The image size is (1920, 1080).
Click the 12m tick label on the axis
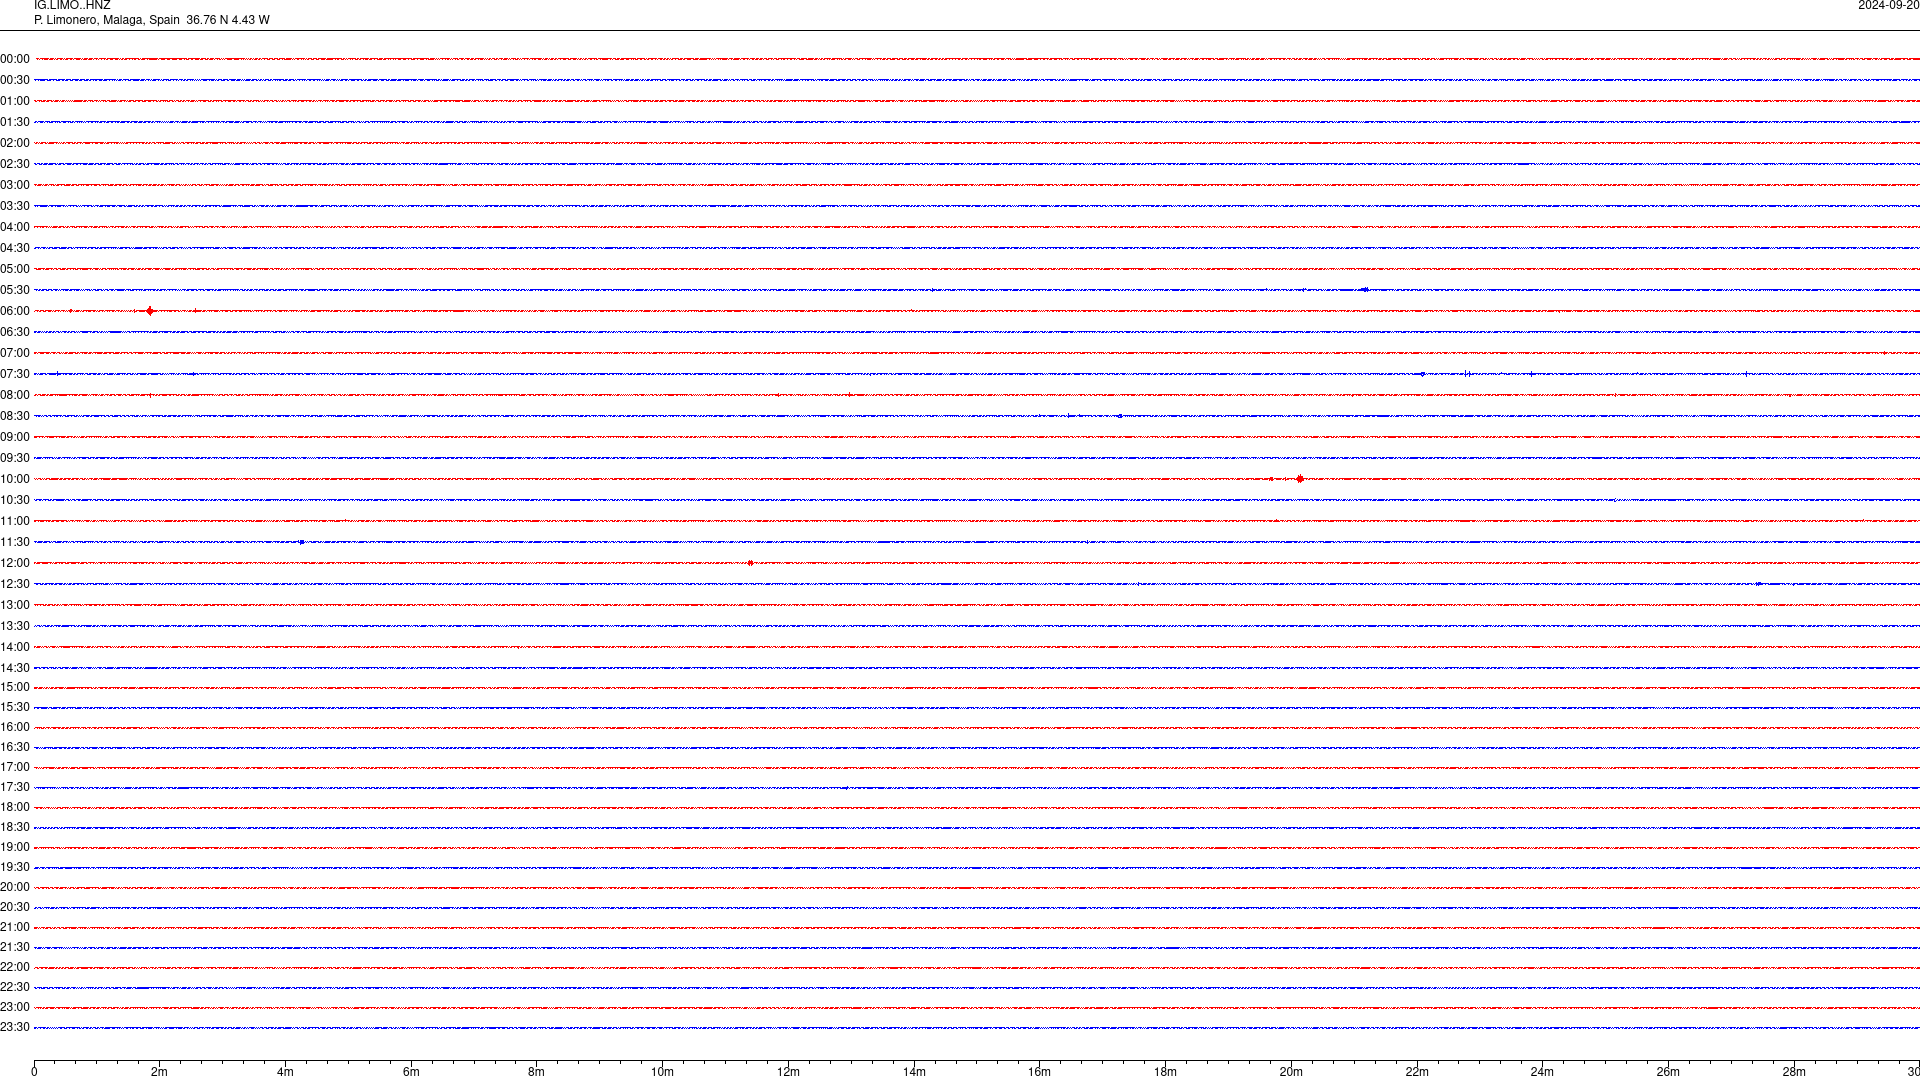point(788,1072)
